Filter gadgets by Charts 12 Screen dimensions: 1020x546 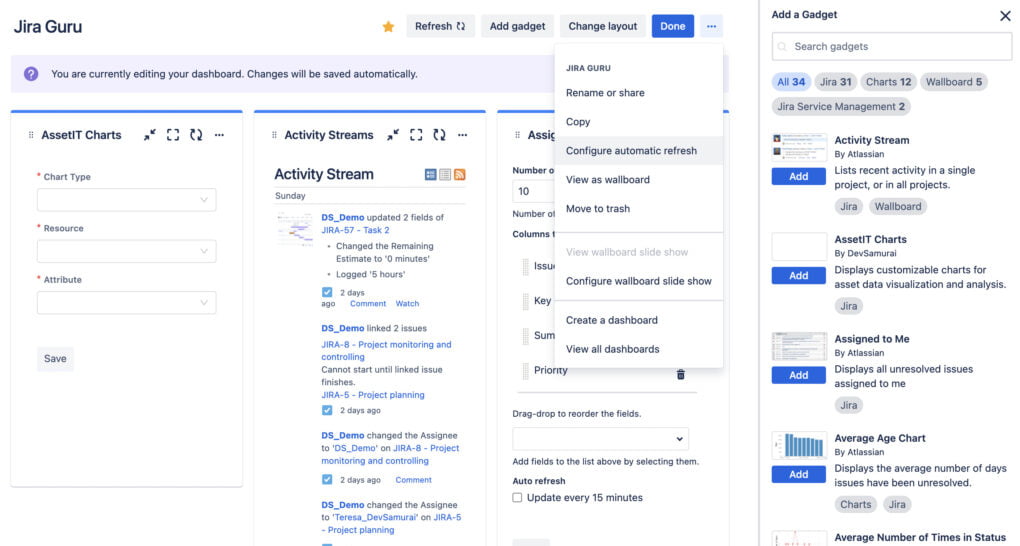[x=889, y=82]
